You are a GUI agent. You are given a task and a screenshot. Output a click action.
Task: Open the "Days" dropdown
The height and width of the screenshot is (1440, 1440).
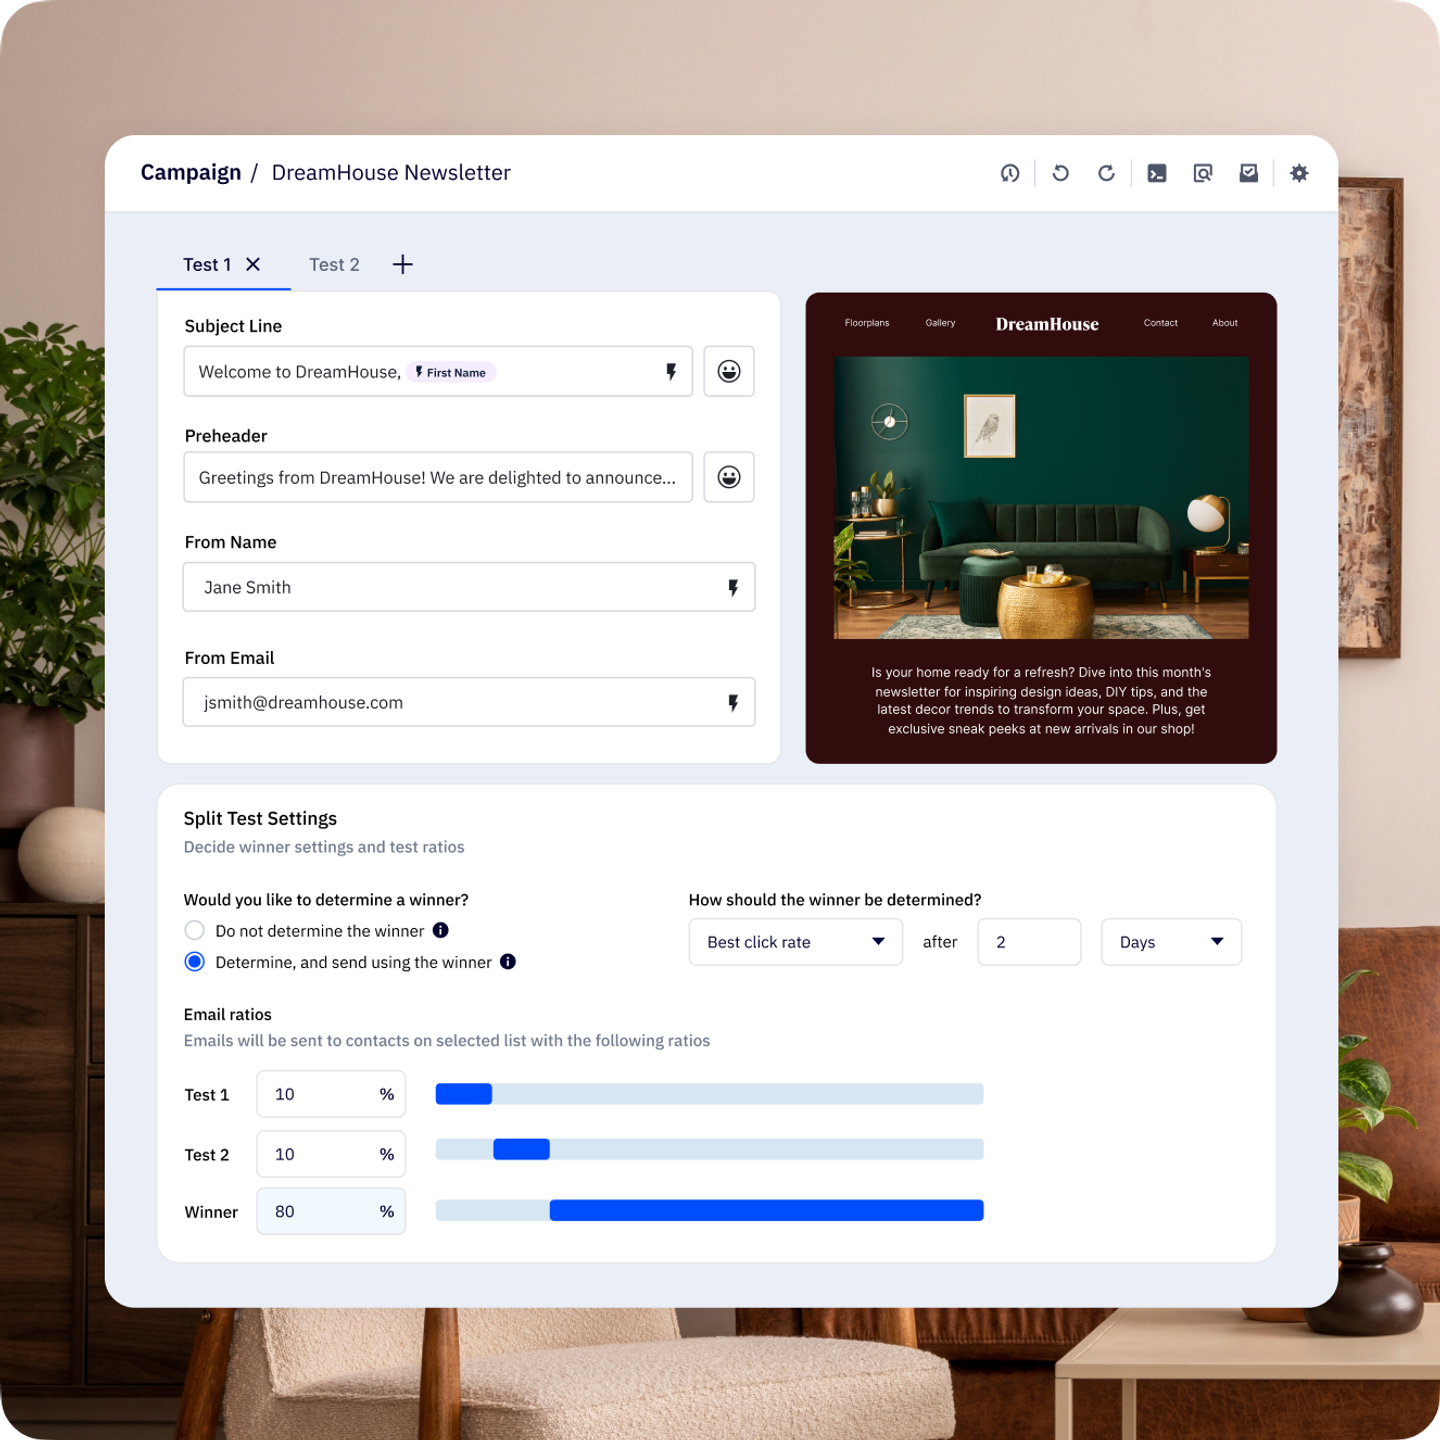(x=1170, y=941)
